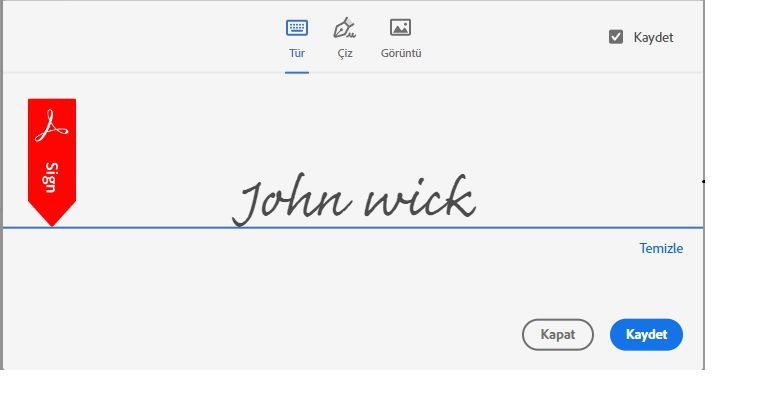Dismiss dialog with Kapat button

tap(557, 335)
